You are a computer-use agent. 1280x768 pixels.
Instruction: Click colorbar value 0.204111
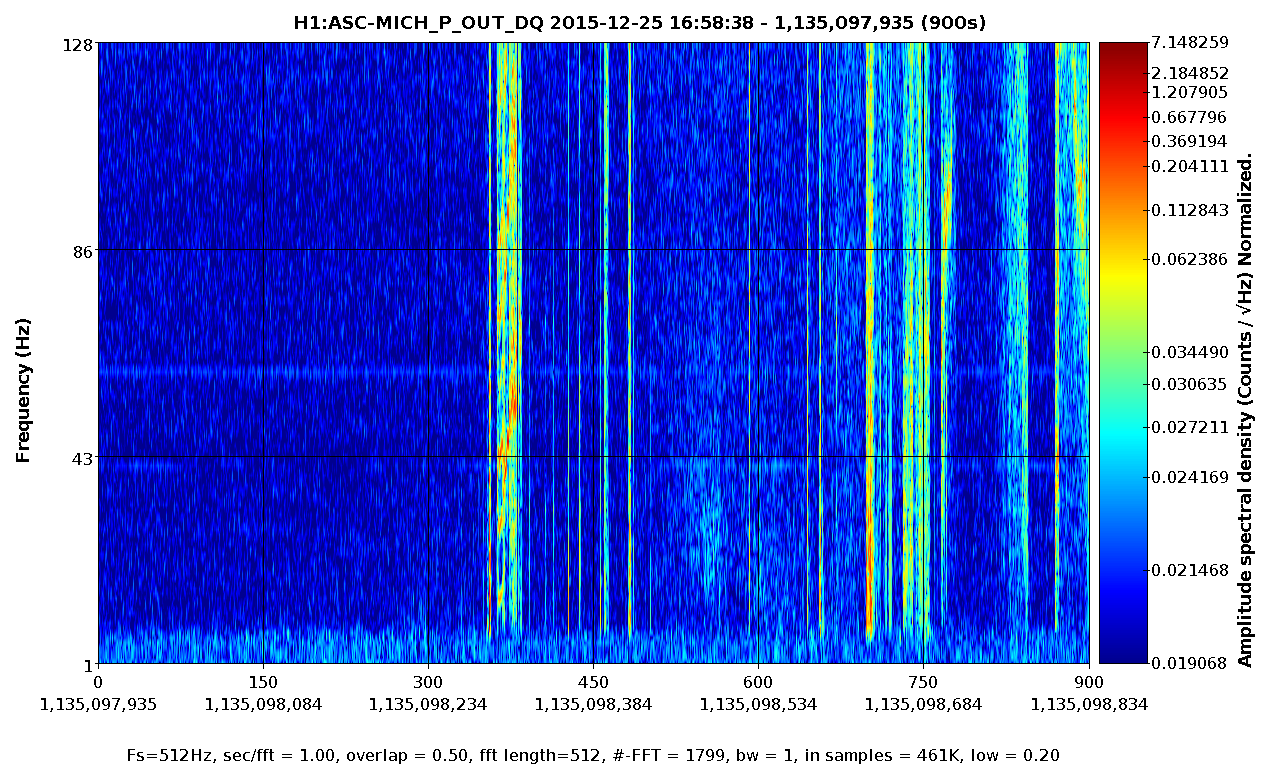[x=1190, y=166]
